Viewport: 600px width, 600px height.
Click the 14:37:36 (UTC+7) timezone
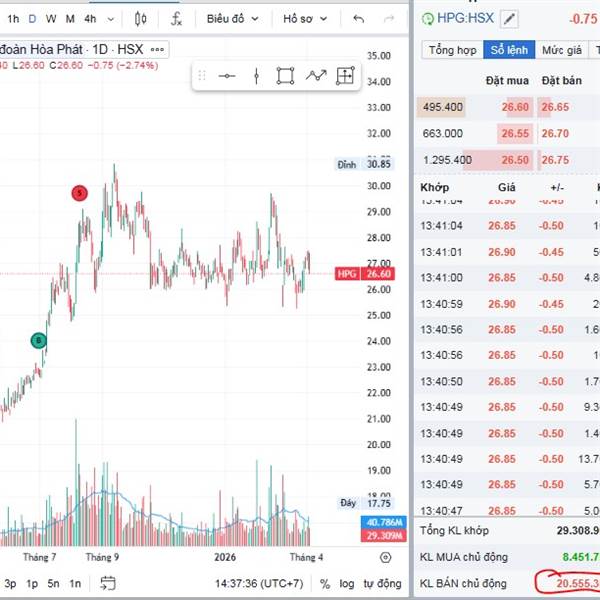coord(259,584)
